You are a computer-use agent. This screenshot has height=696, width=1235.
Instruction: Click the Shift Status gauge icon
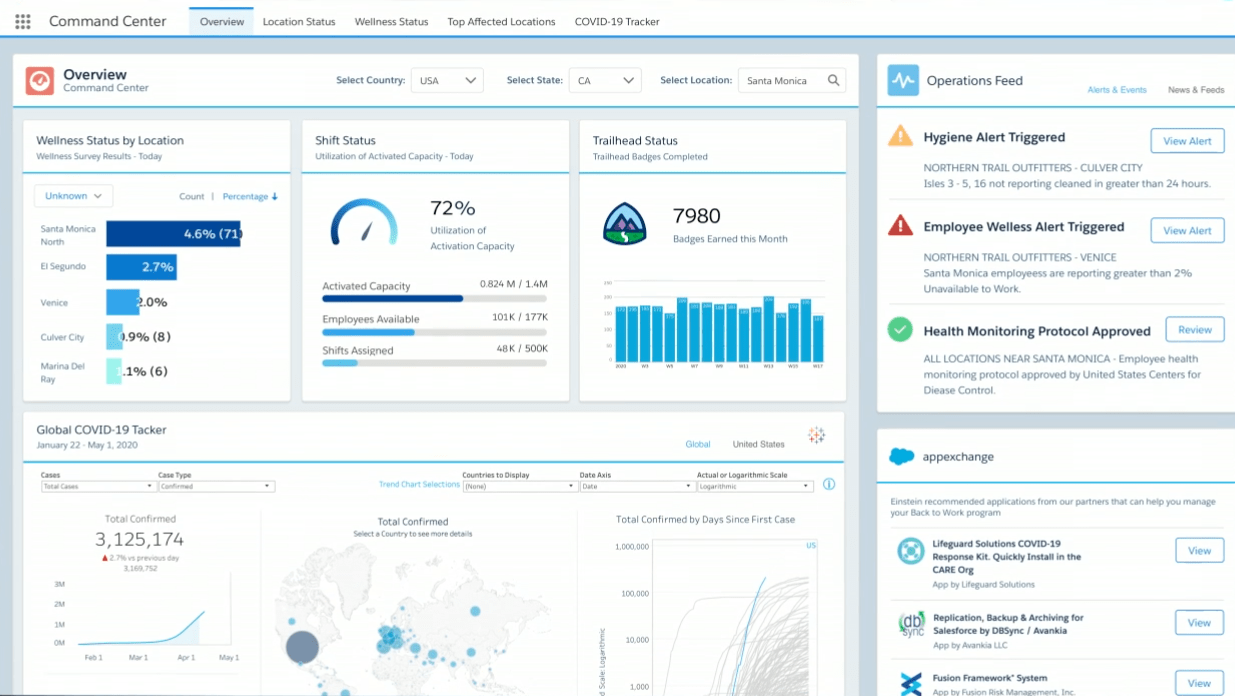click(364, 221)
